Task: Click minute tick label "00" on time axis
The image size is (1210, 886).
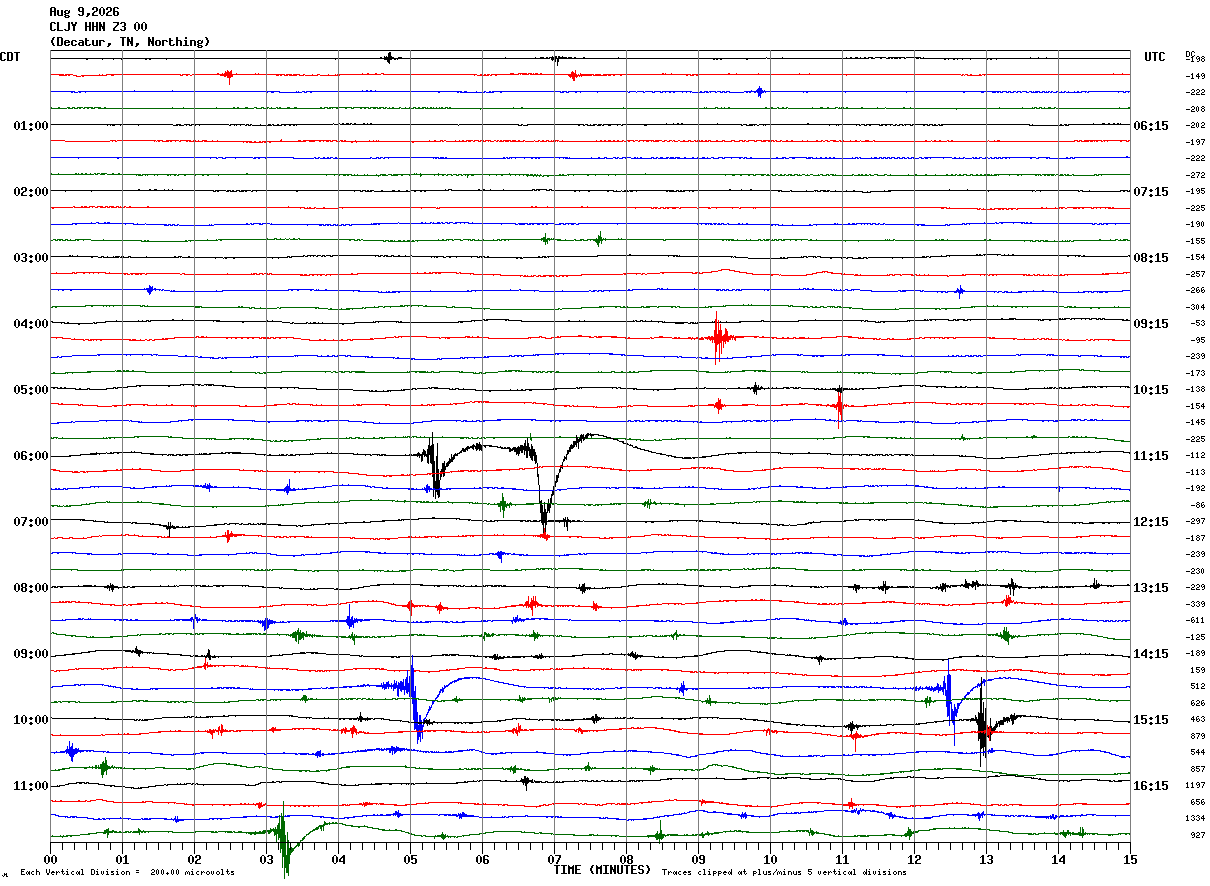Action: point(50,859)
